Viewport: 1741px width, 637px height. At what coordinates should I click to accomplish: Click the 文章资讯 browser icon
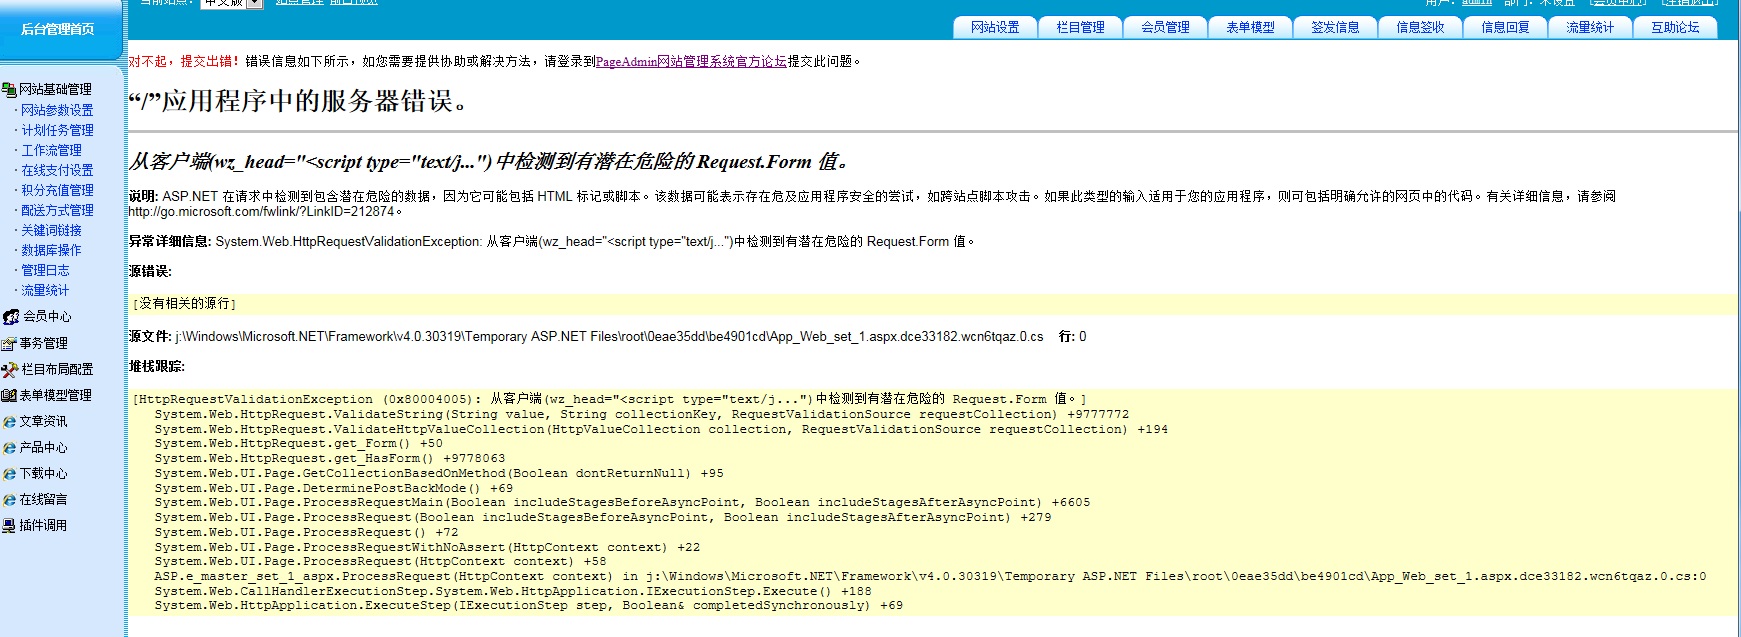pyautogui.click(x=9, y=422)
